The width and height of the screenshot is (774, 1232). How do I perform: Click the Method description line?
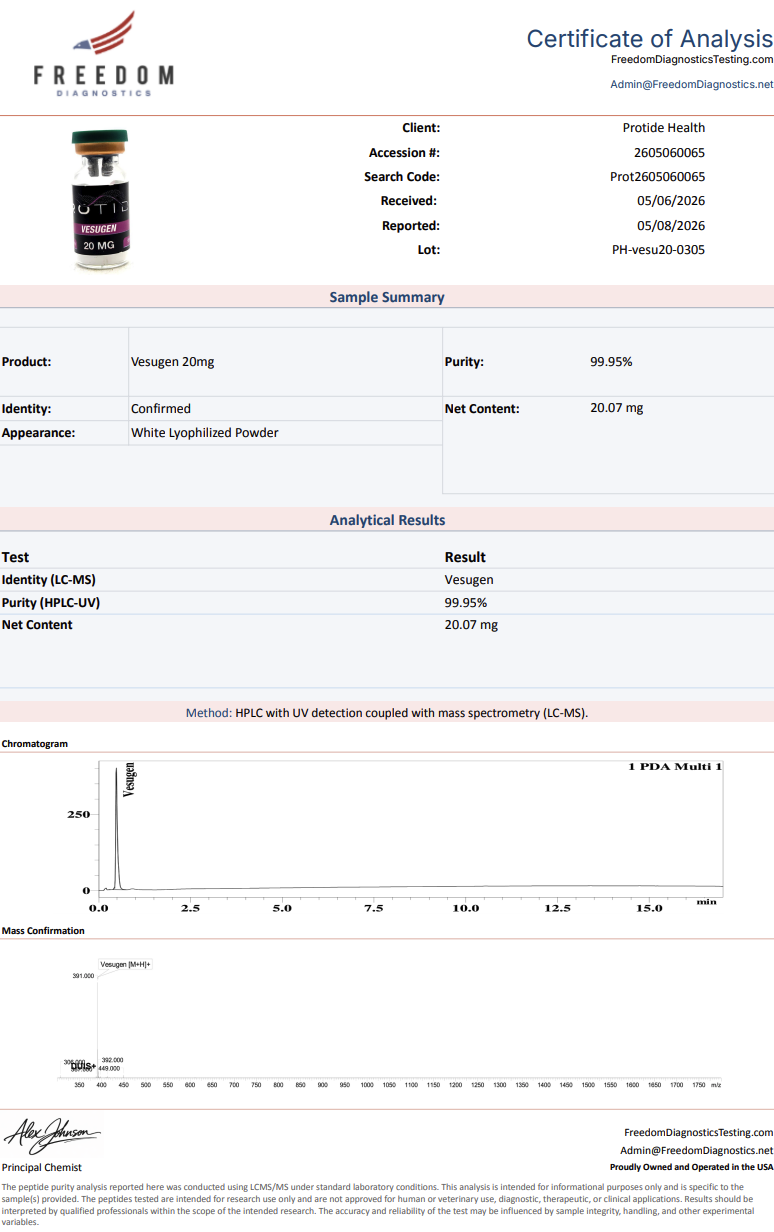click(x=387, y=713)
